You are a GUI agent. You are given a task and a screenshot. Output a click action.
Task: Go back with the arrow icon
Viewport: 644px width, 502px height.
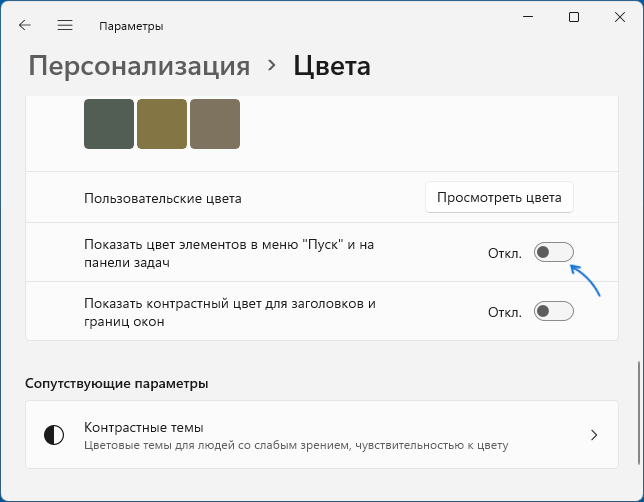pos(25,25)
